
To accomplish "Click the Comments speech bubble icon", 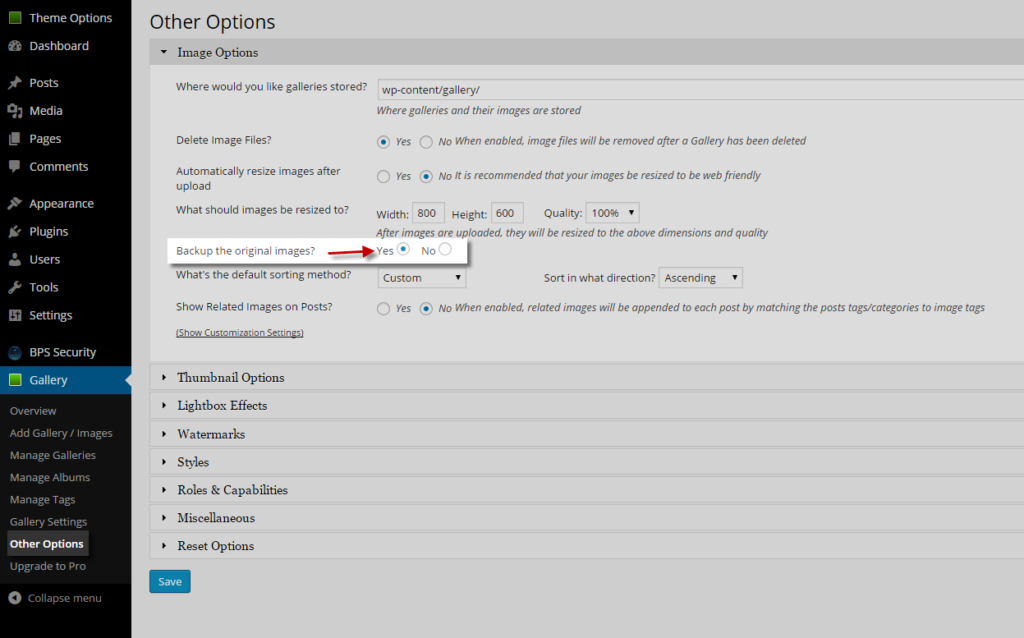I will pos(15,167).
